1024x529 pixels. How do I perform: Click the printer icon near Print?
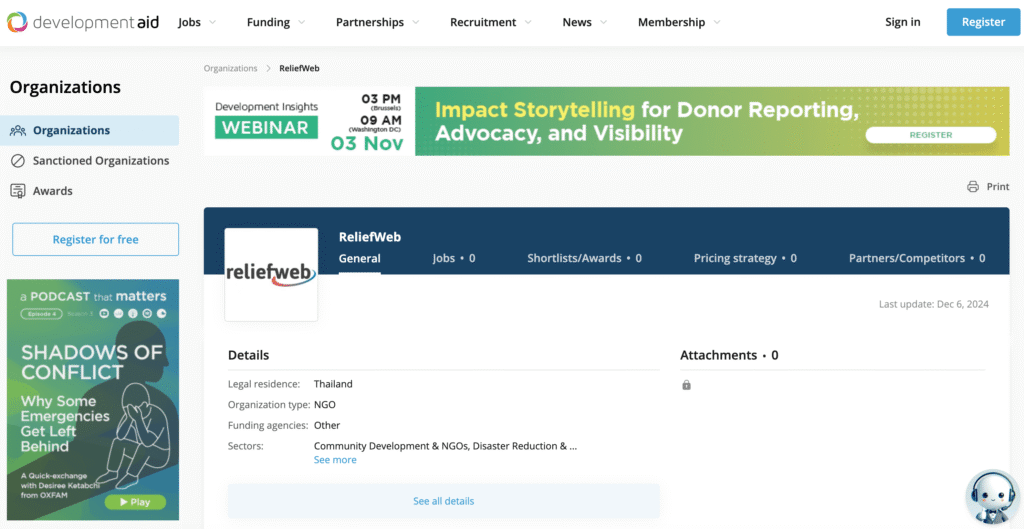(x=972, y=187)
